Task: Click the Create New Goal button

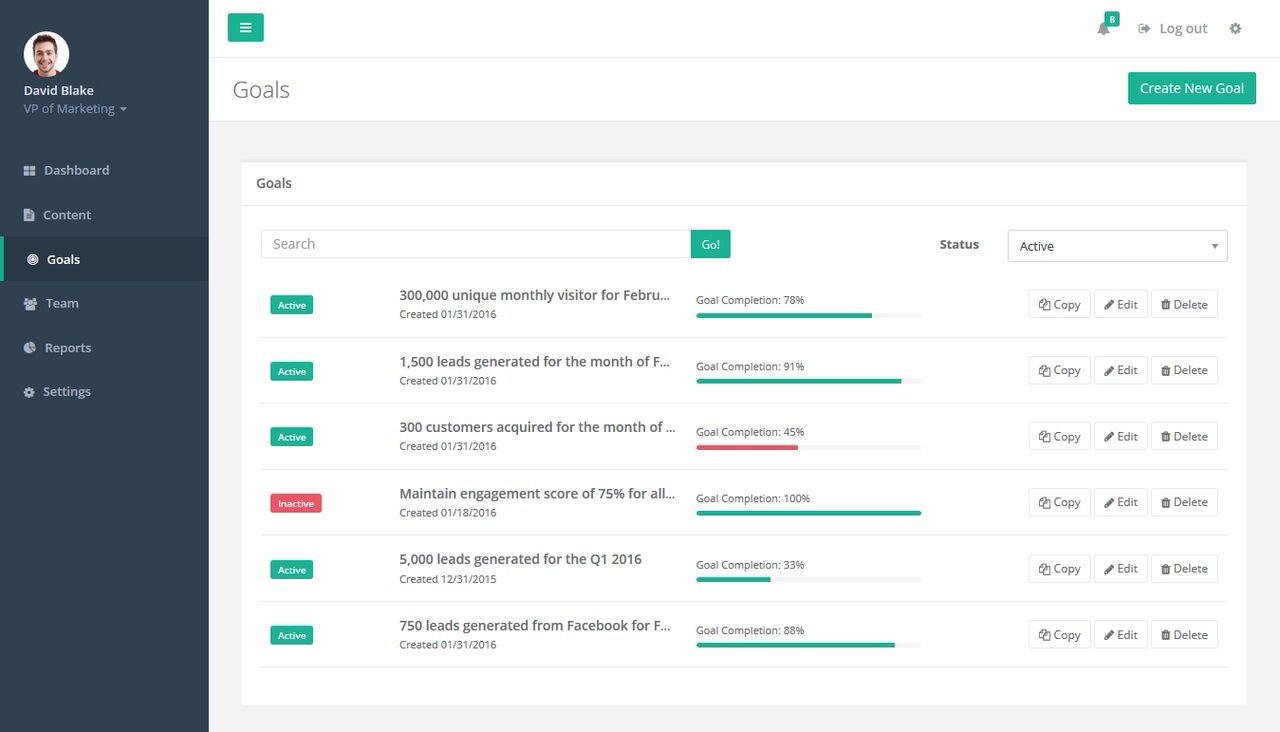Action: (x=1191, y=88)
